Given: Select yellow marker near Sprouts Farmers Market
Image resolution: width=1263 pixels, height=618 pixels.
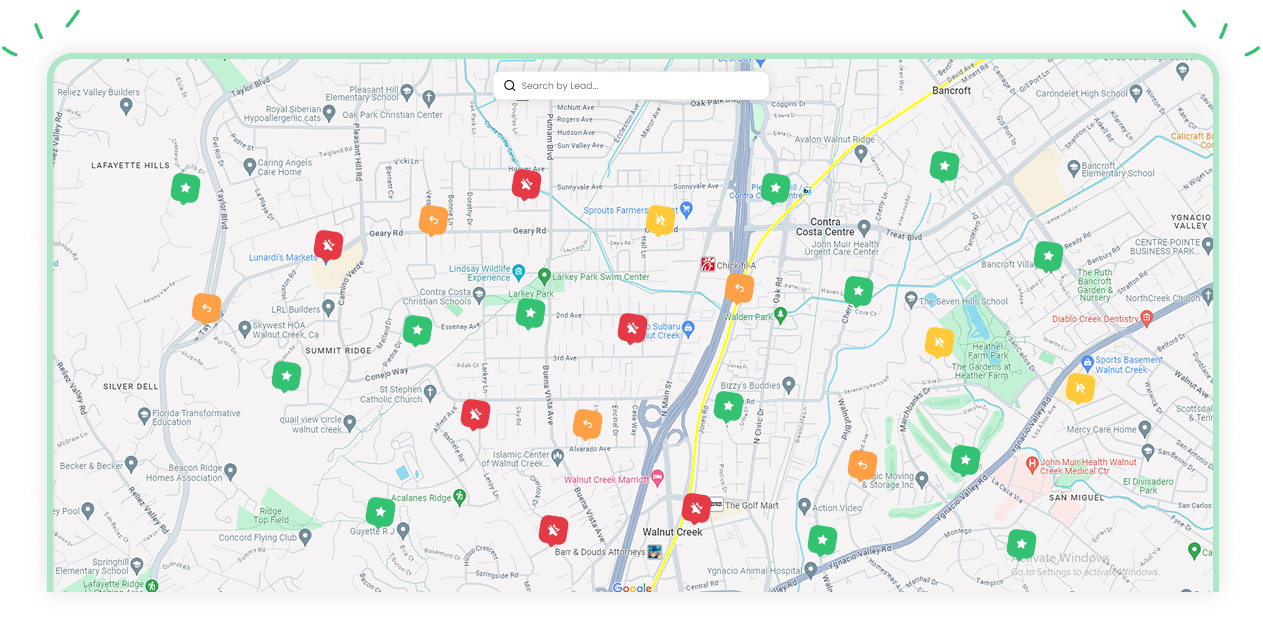Looking at the screenshot, I should click(x=660, y=219).
